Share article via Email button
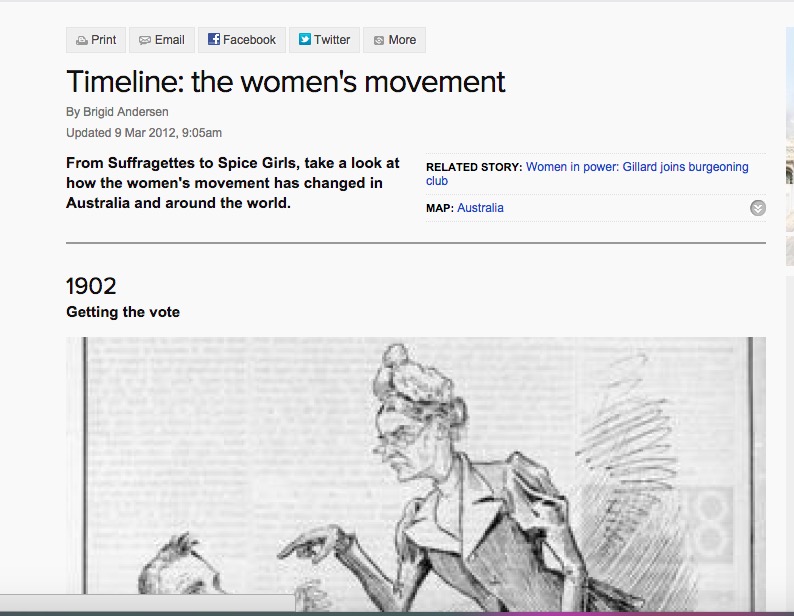Image resolution: width=794 pixels, height=616 pixels. (x=162, y=40)
